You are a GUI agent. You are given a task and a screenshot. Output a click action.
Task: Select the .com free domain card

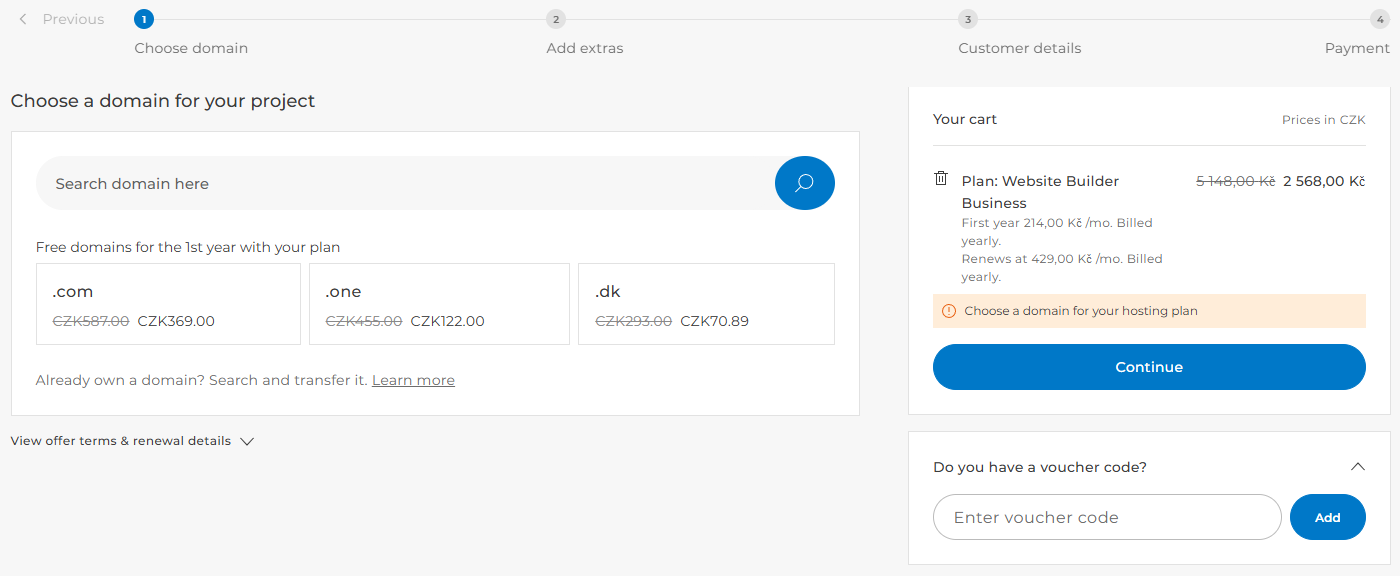tap(168, 304)
